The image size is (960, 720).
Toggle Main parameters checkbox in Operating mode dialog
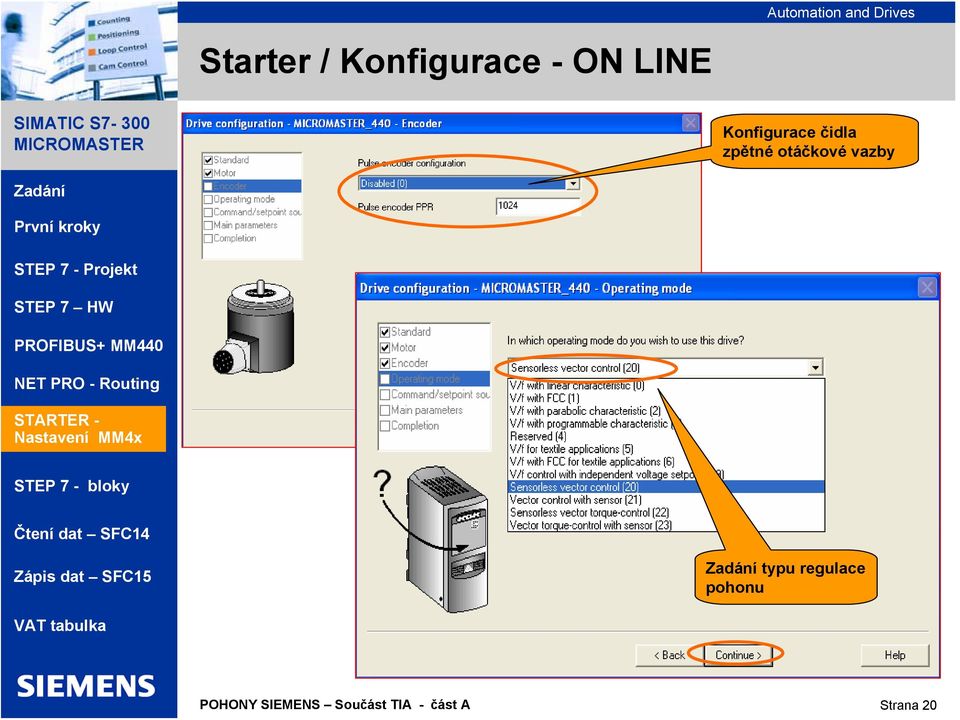pyautogui.click(x=385, y=410)
